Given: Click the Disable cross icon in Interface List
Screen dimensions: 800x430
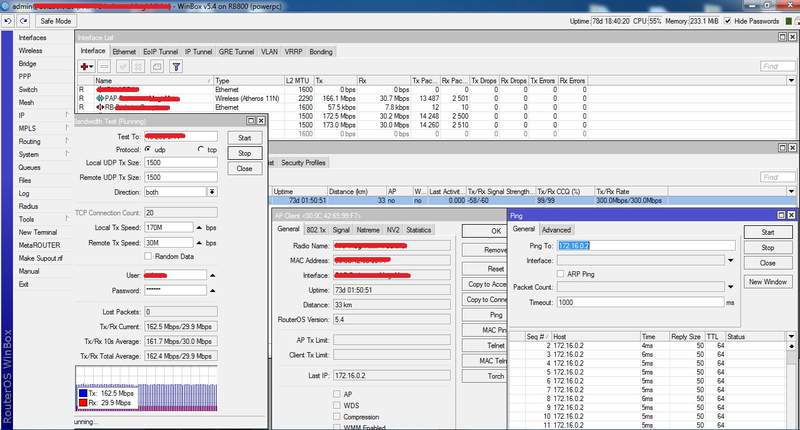Looking at the screenshot, I should (x=138, y=66).
